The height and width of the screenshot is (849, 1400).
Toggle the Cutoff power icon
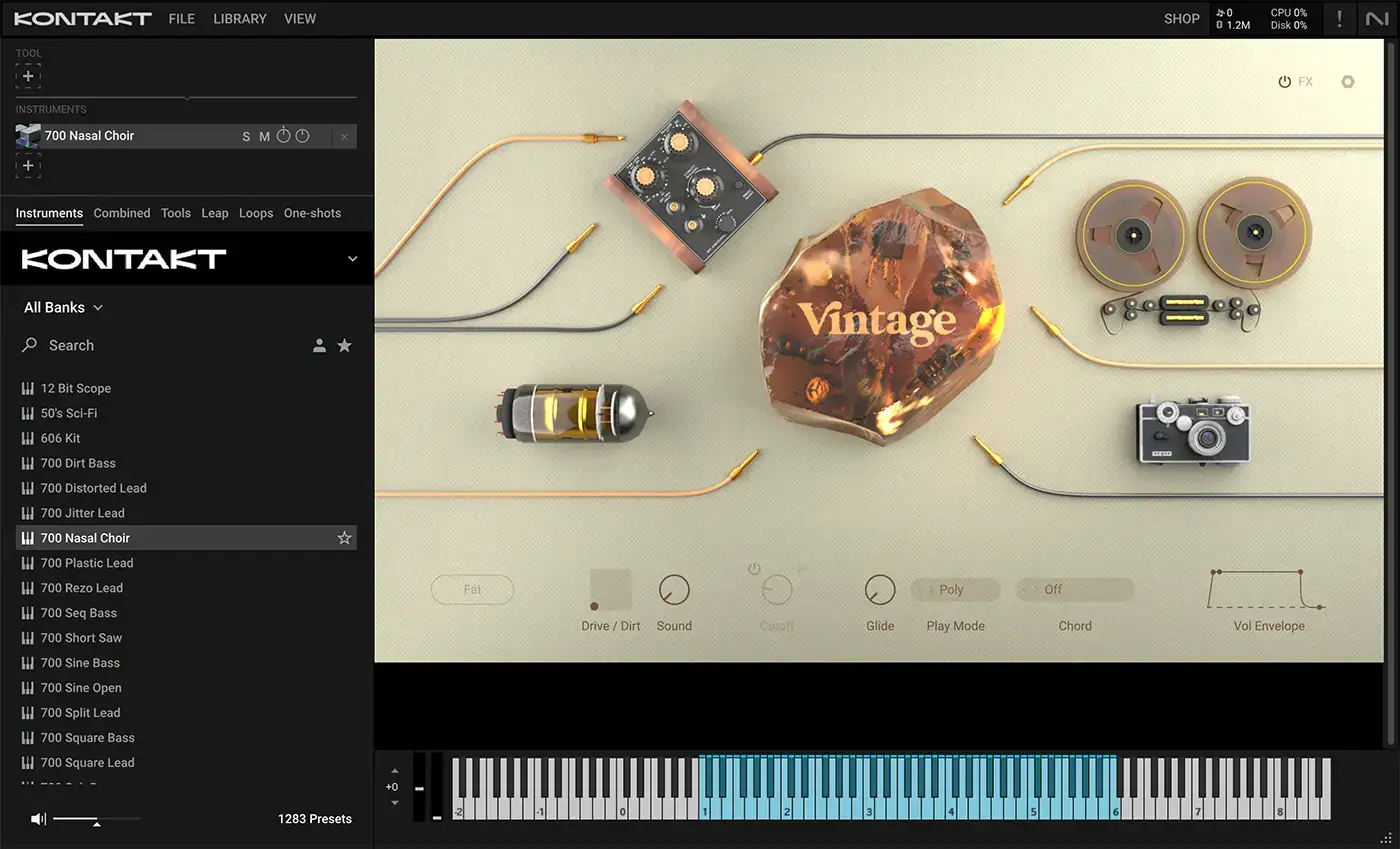[754, 569]
